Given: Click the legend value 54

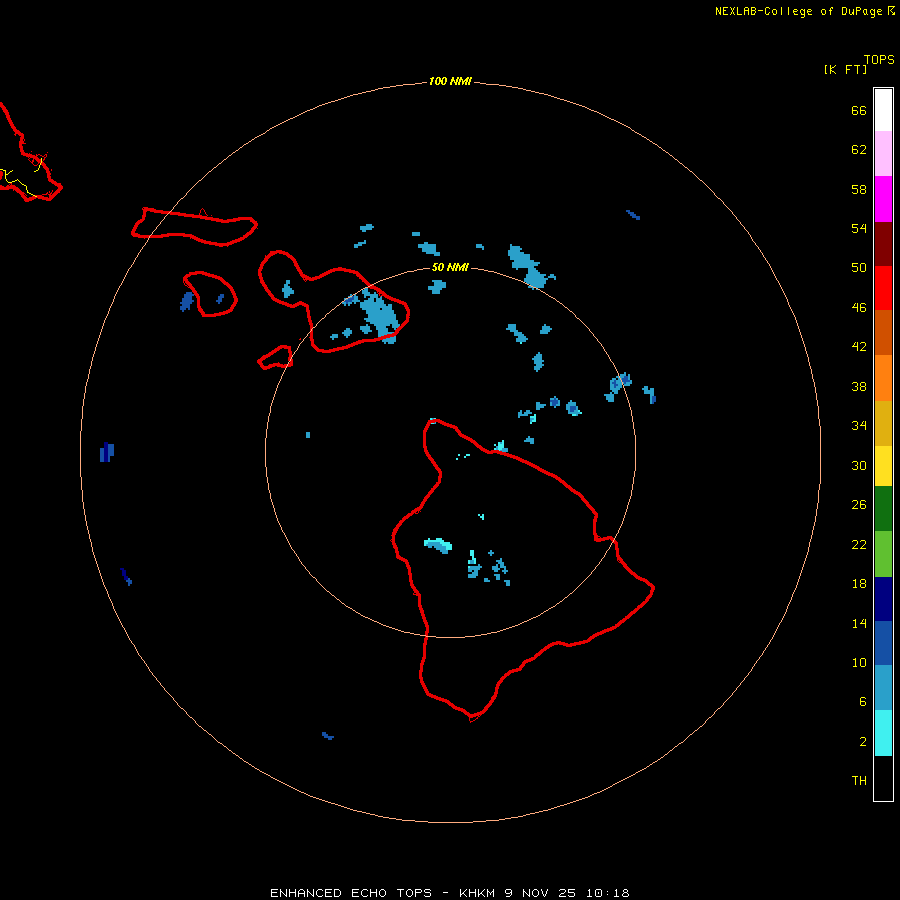Looking at the screenshot, I should [x=859, y=228].
